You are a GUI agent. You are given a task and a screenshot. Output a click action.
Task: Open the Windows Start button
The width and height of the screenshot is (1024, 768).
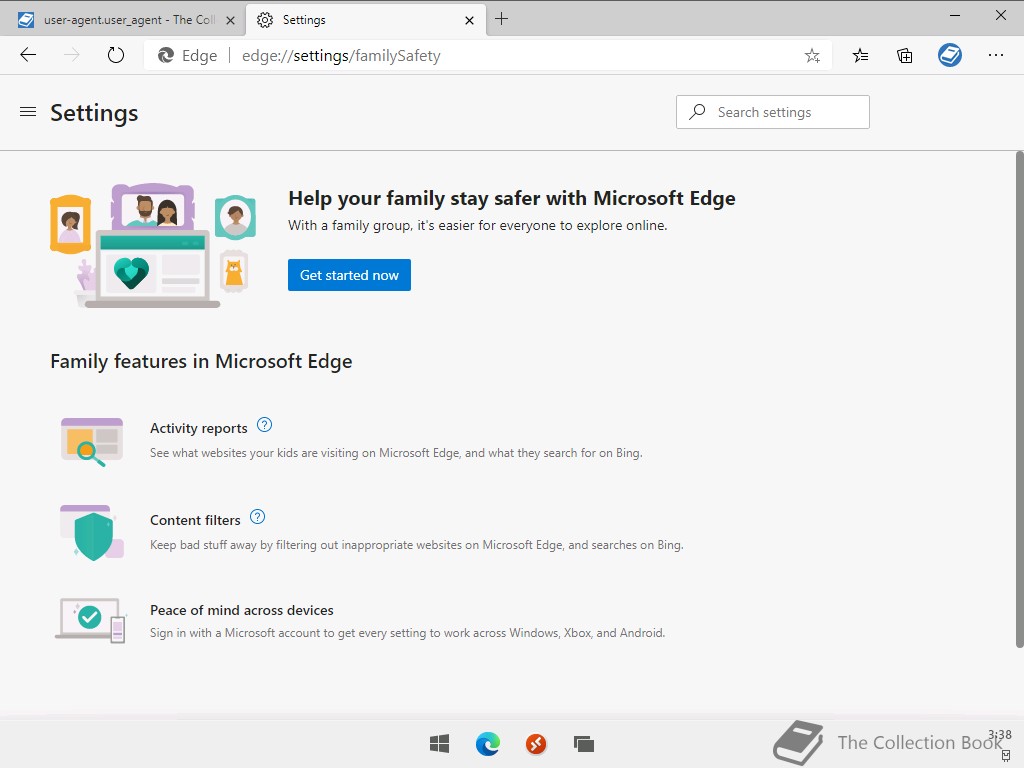click(x=439, y=744)
